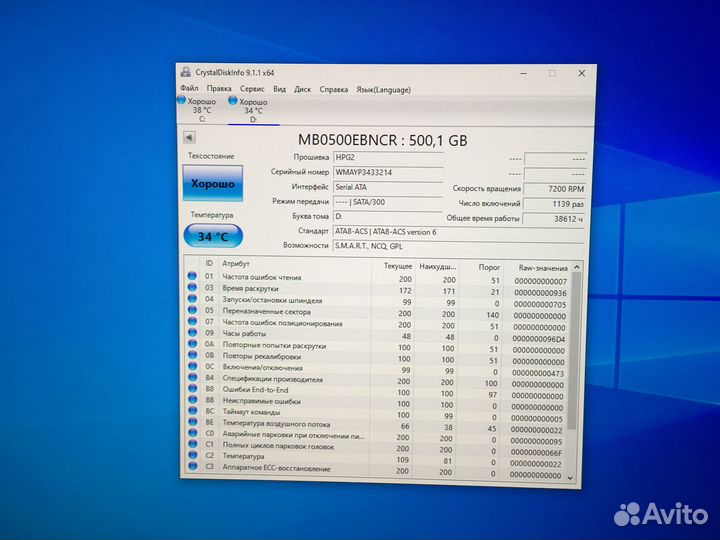The height and width of the screenshot is (540, 720).
Task: Click the Raw-значения column header
Action: pyautogui.click(x=543, y=268)
